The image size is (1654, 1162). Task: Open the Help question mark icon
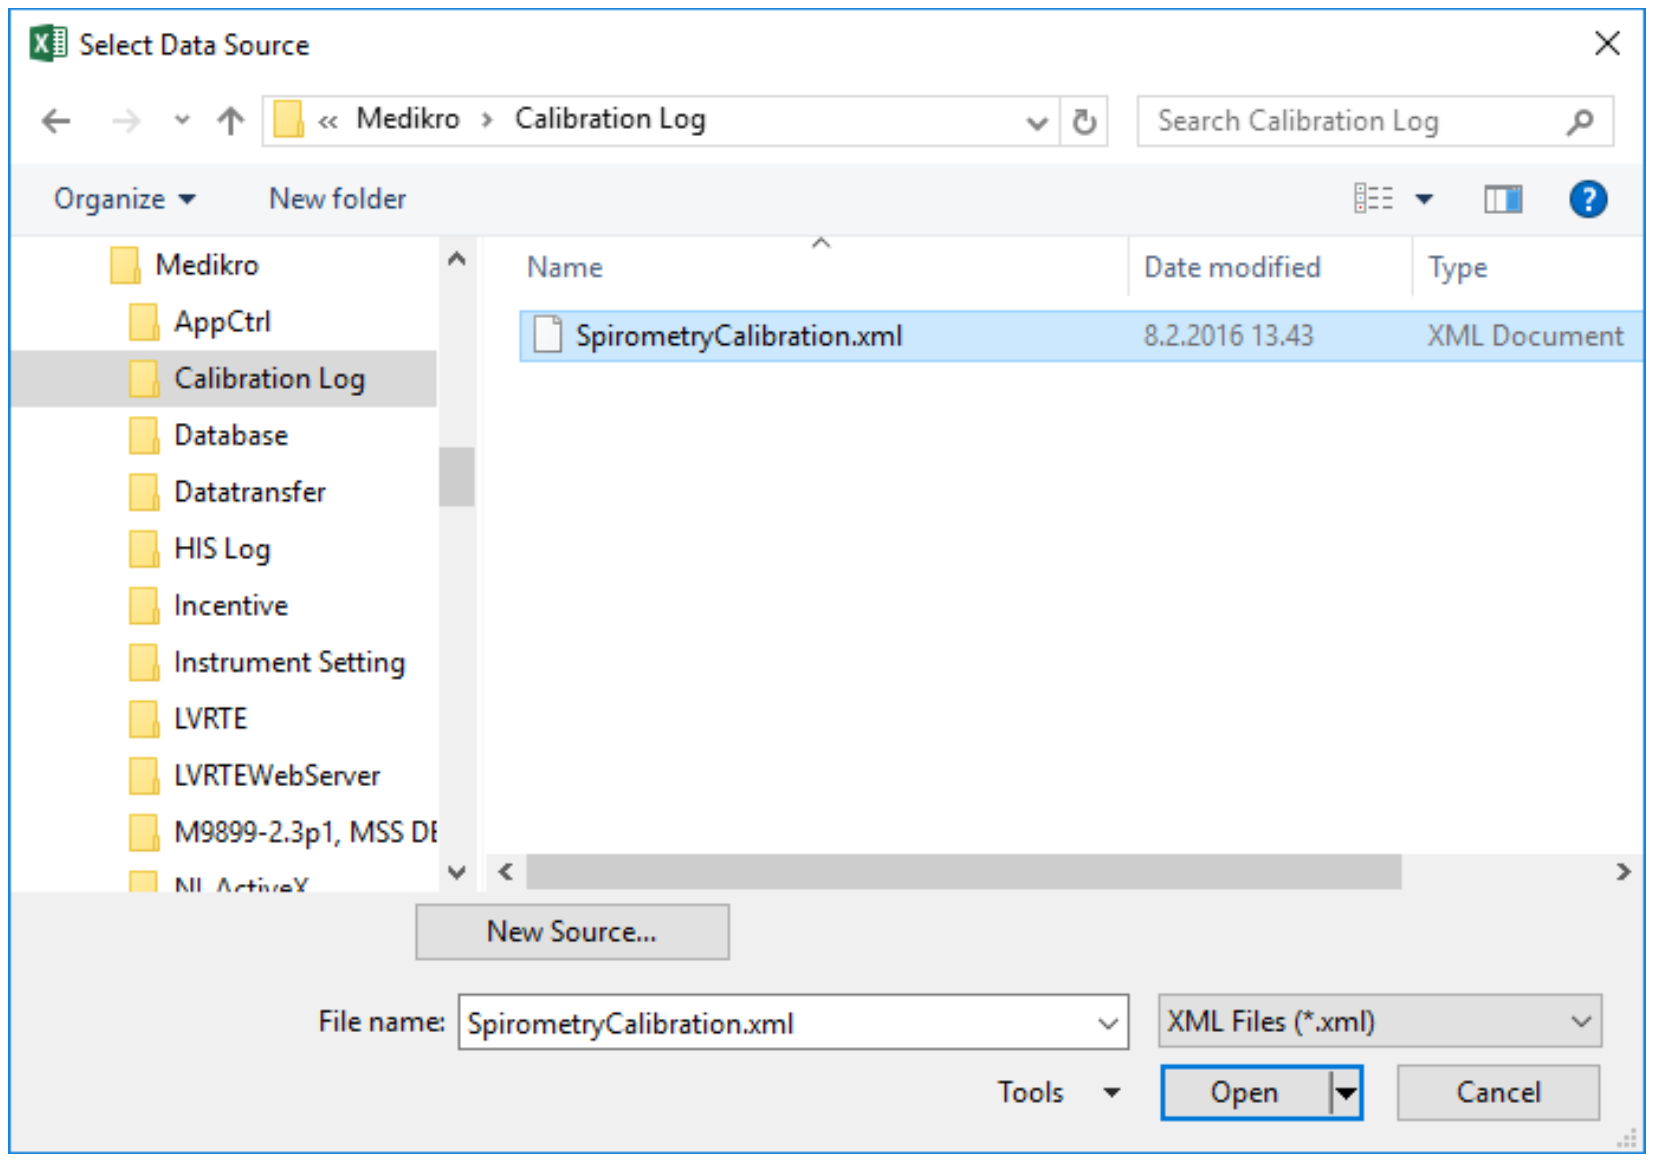point(1587,200)
